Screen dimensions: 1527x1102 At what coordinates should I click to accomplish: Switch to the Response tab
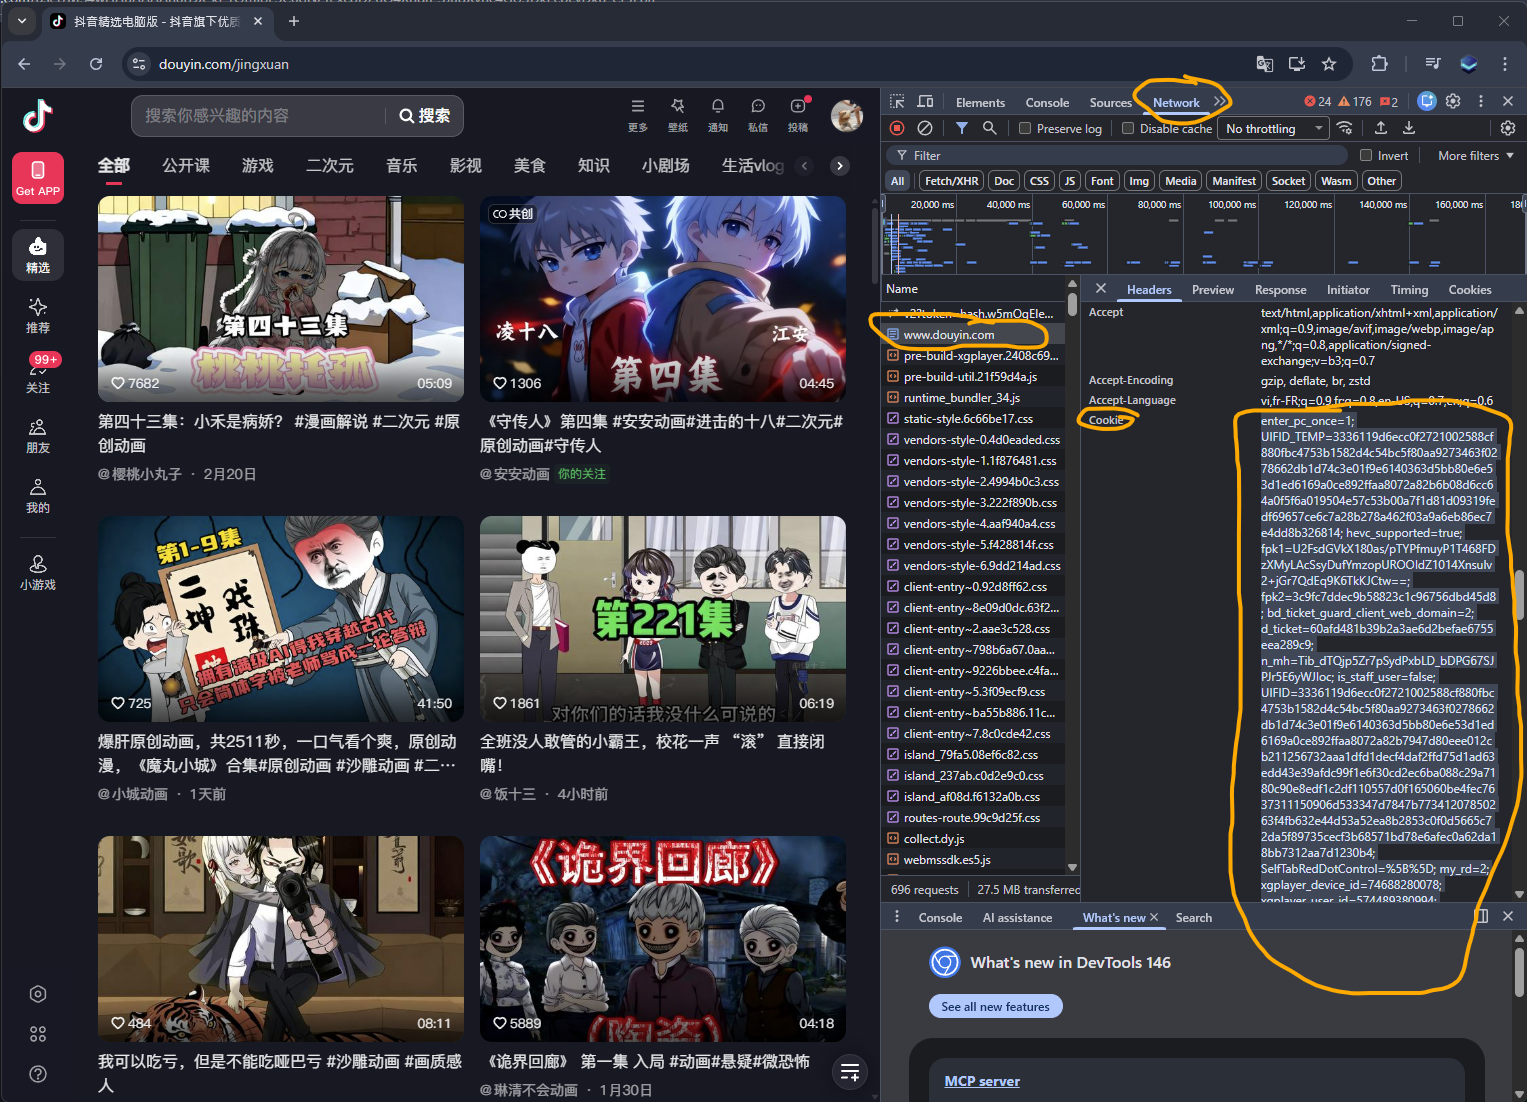(1280, 290)
